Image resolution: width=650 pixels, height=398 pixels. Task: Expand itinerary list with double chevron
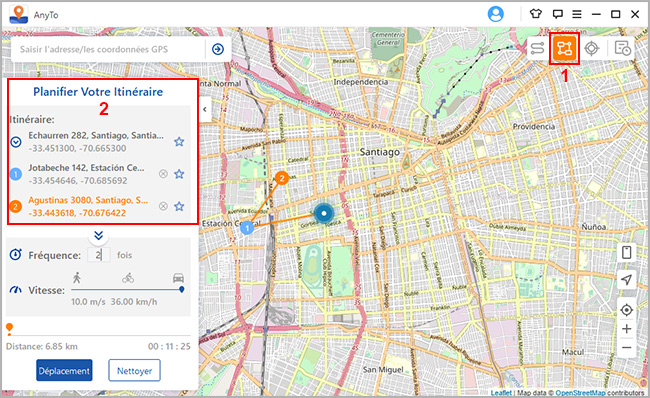point(98,236)
